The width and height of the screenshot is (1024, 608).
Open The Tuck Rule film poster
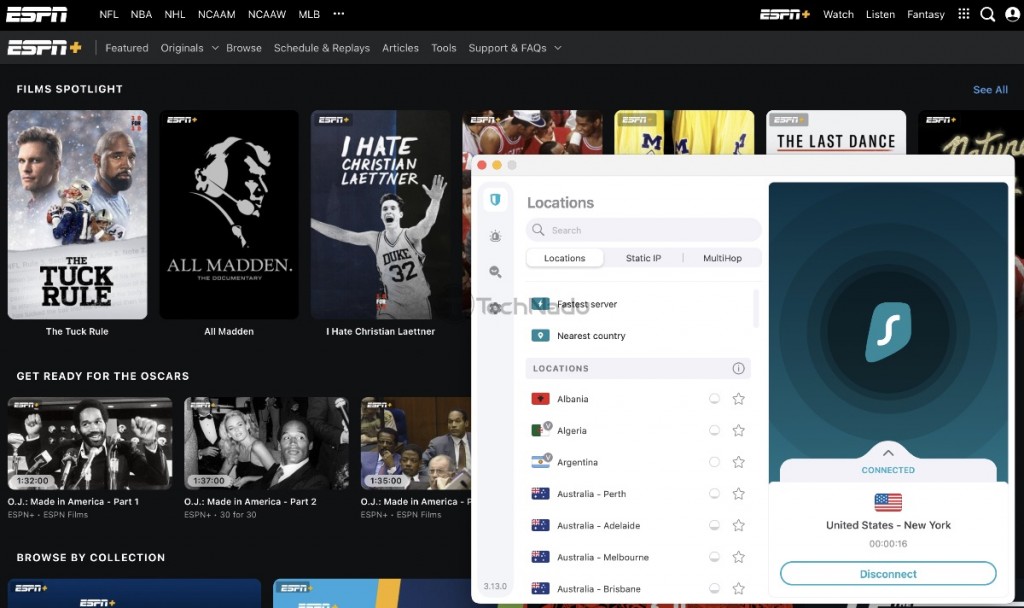tap(77, 214)
